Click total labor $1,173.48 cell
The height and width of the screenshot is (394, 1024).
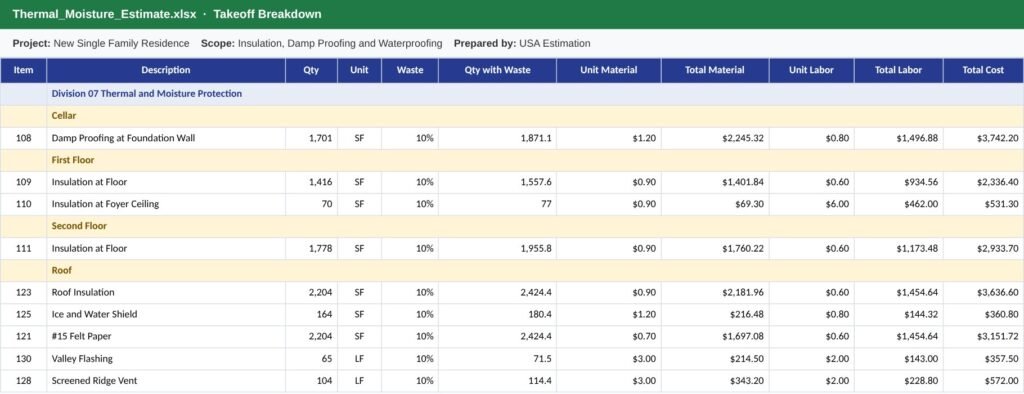[x=899, y=248]
